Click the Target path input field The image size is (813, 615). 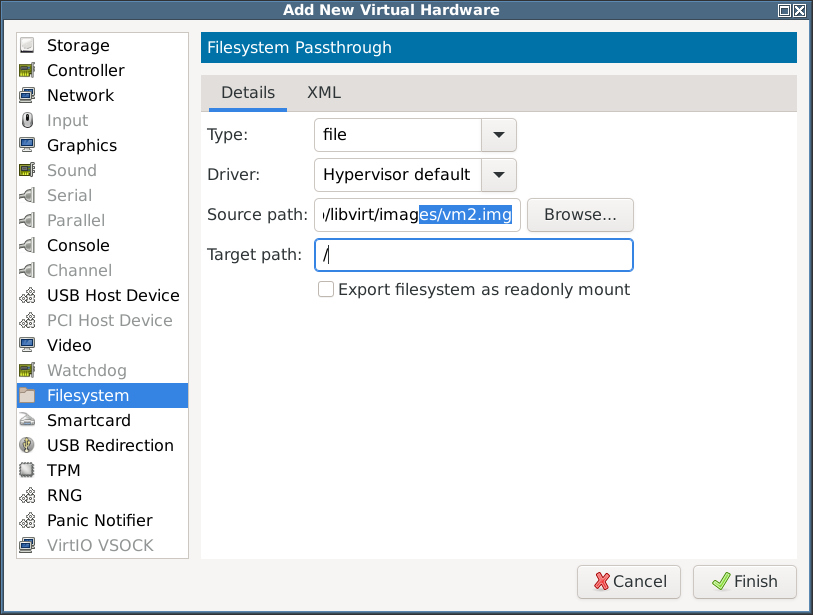tap(474, 255)
